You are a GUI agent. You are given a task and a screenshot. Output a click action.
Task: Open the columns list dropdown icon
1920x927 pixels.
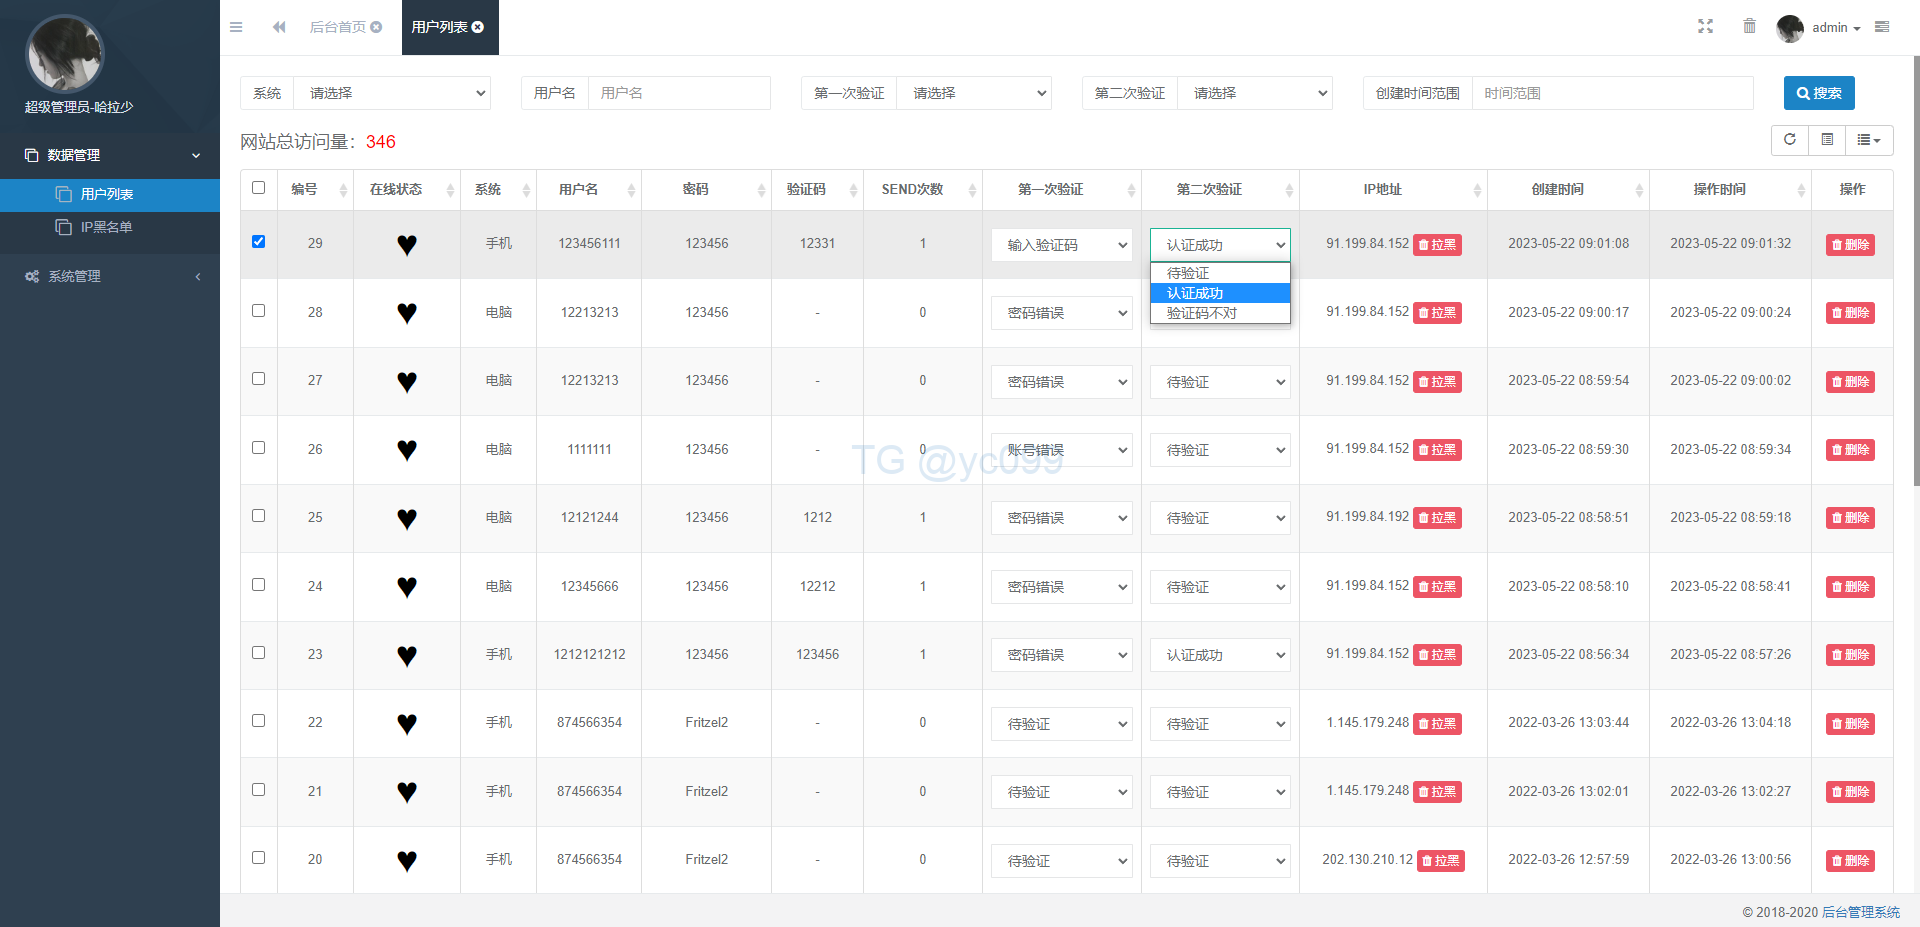click(1868, 140)
